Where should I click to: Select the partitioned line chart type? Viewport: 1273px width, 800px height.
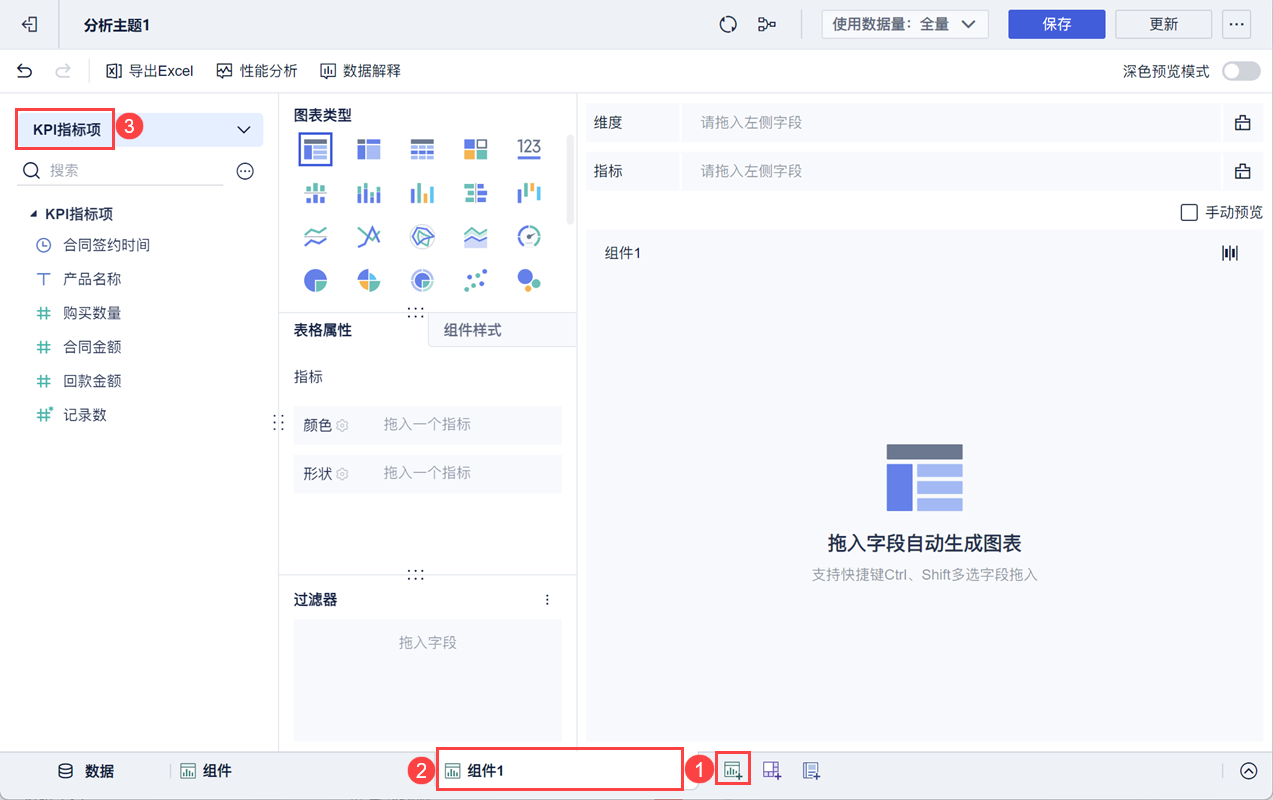click(x=315, y=237)
